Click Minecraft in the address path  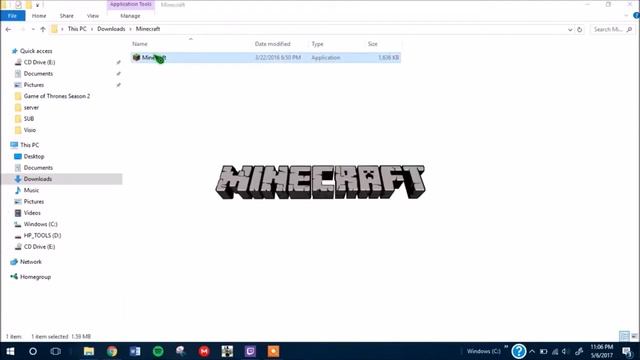point(148,29)
